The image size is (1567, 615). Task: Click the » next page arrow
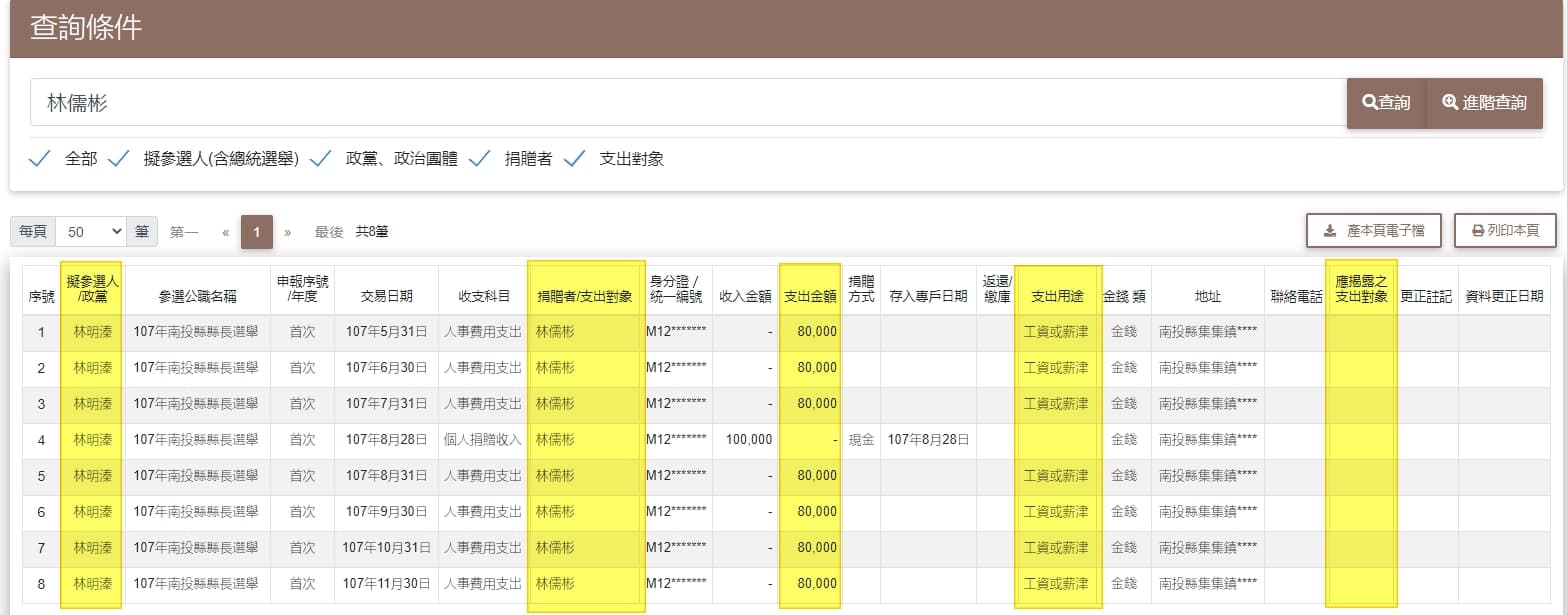[x=288, y=232]
